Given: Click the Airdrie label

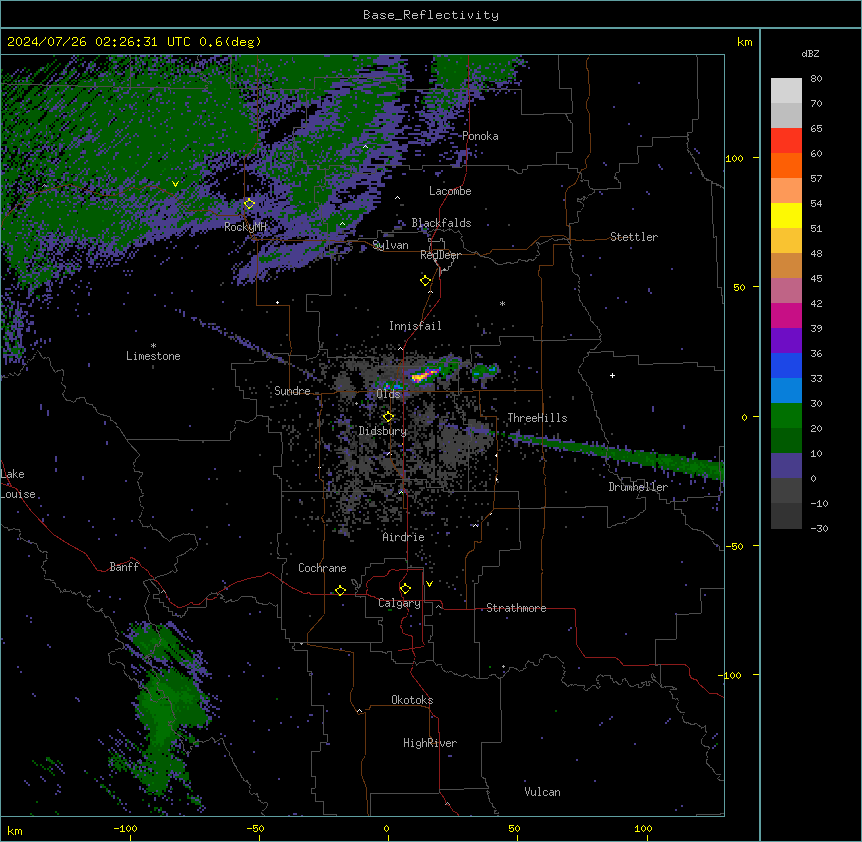Looking at the screenshot, I should pos(404,537).
